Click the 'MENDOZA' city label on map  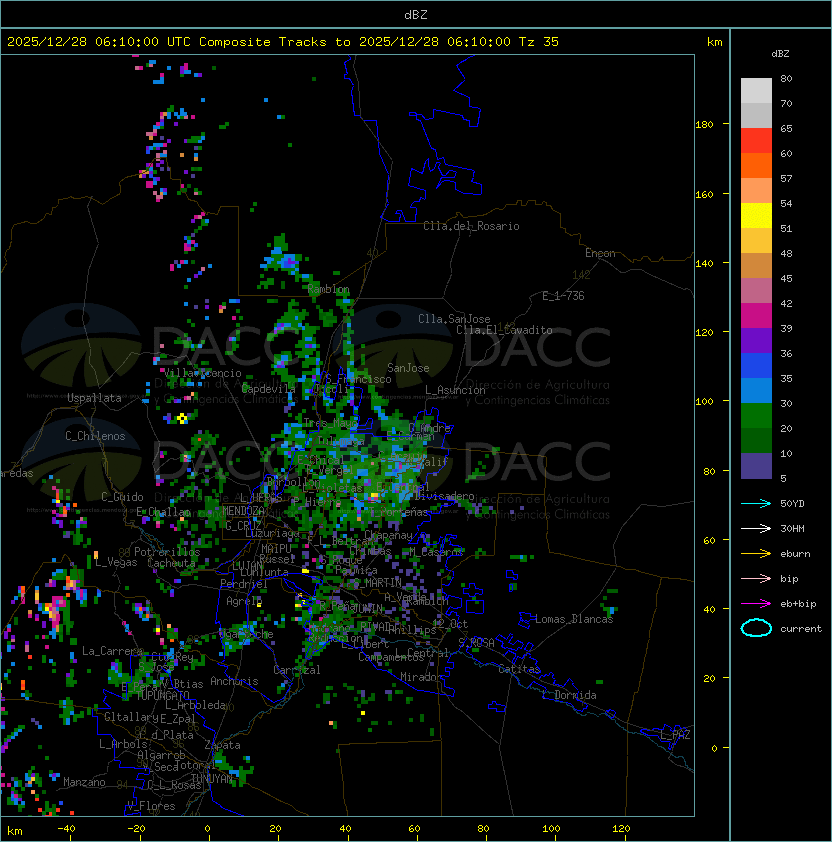click(x=243, y=510)
